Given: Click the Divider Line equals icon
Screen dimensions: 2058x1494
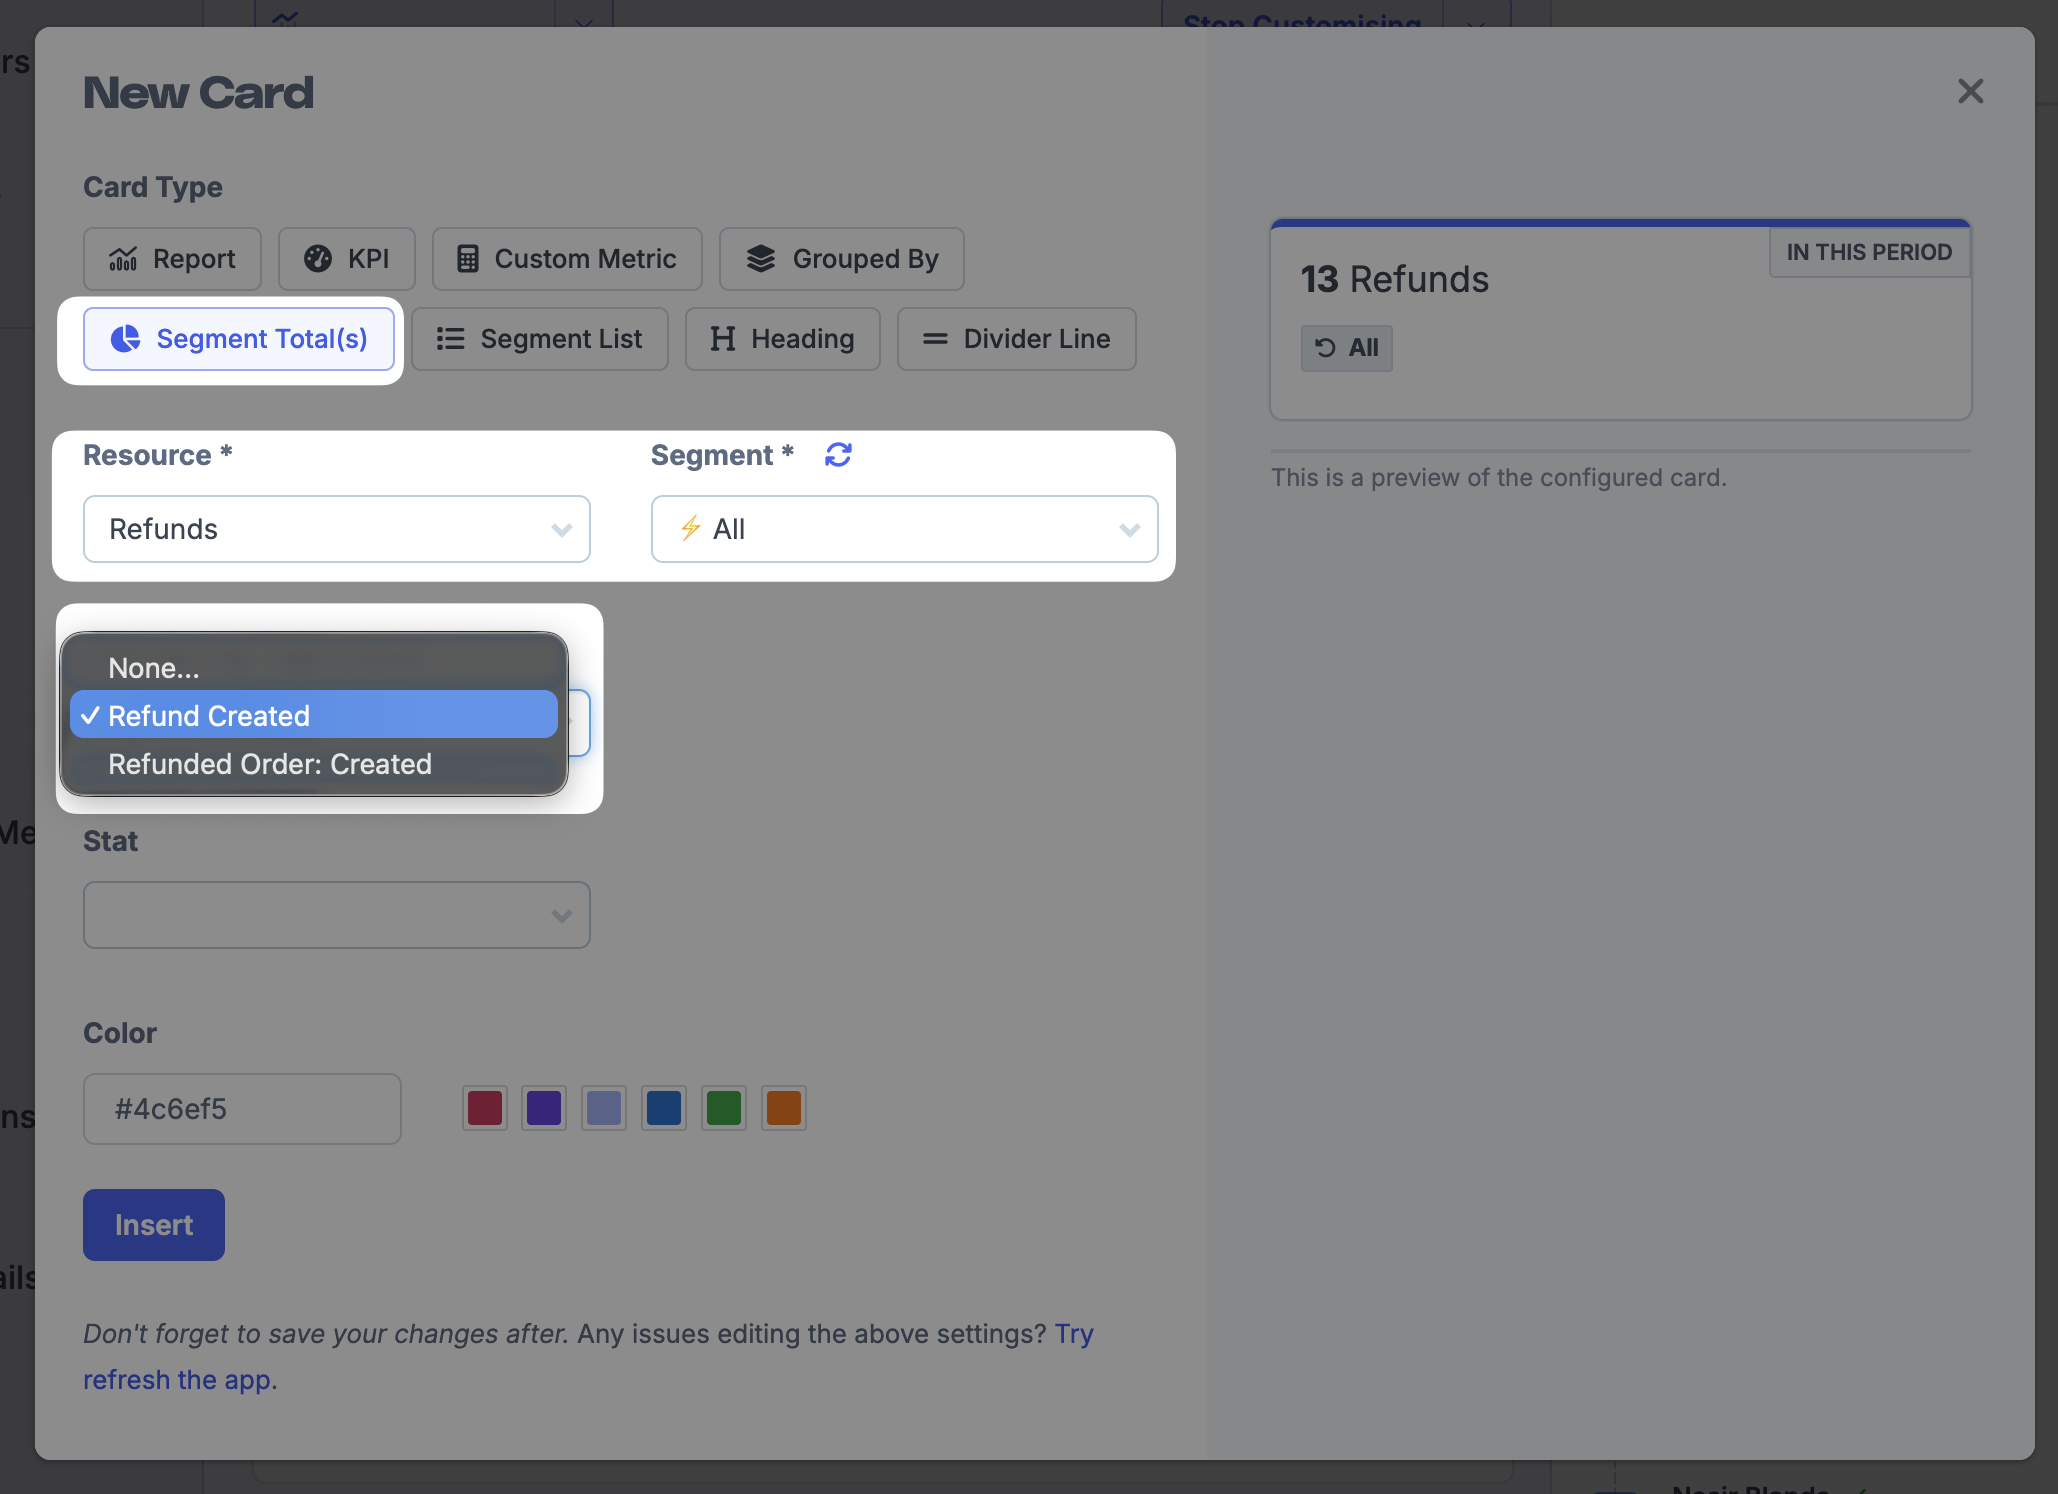Looking at the screenshot, I should (x=935, y=339).
